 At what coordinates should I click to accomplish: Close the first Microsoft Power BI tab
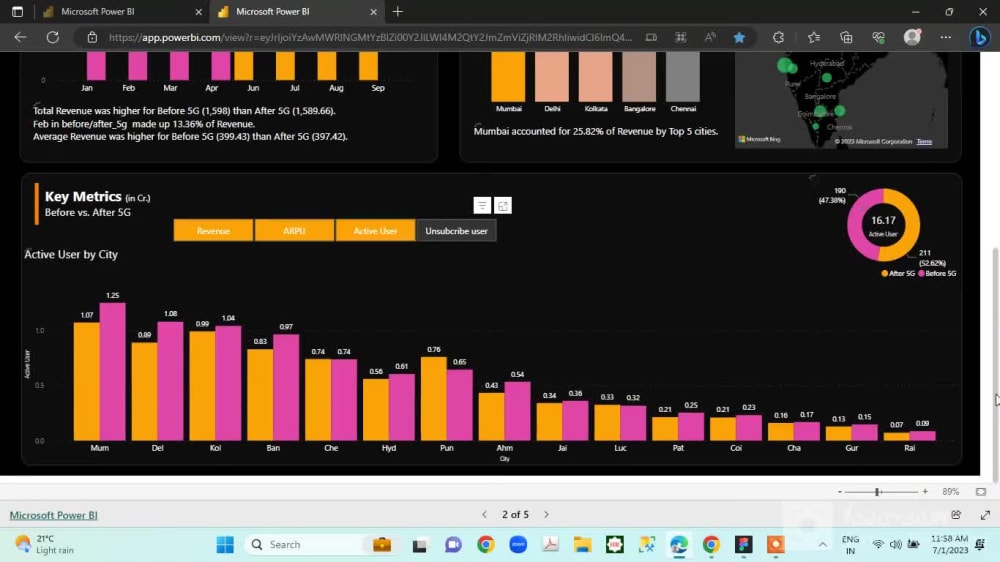[198, 11]
